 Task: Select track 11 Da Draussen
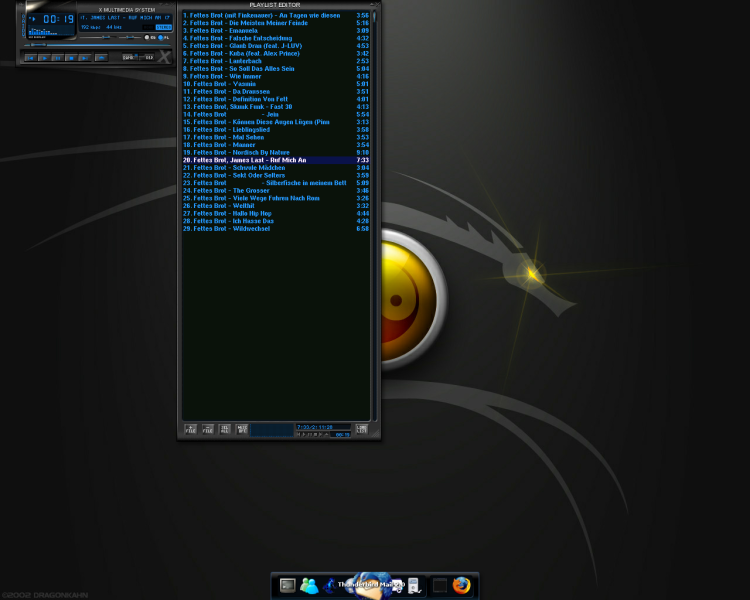tap(276, 91)
